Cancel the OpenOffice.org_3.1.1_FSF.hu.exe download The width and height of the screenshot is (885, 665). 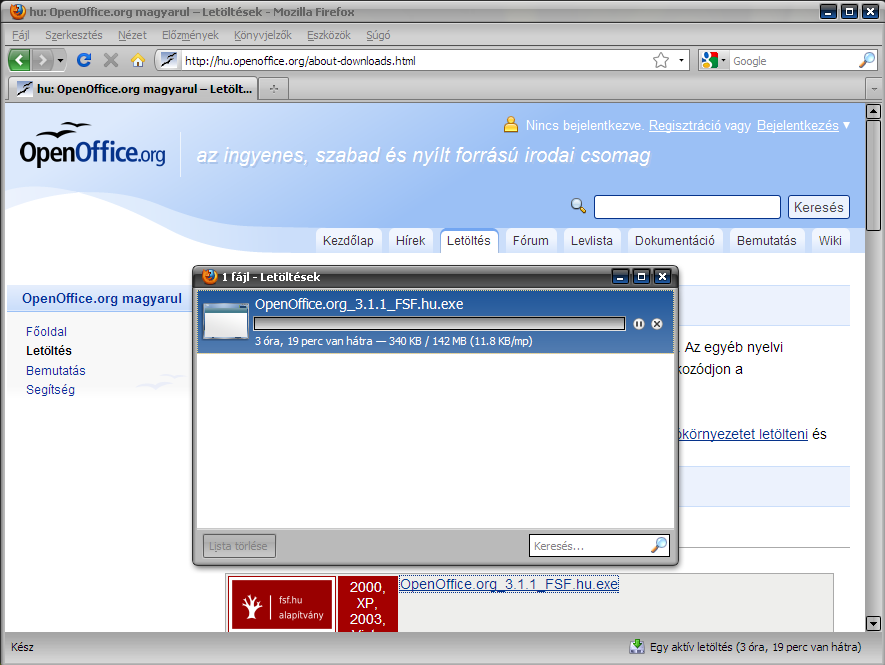pos(657,324)
